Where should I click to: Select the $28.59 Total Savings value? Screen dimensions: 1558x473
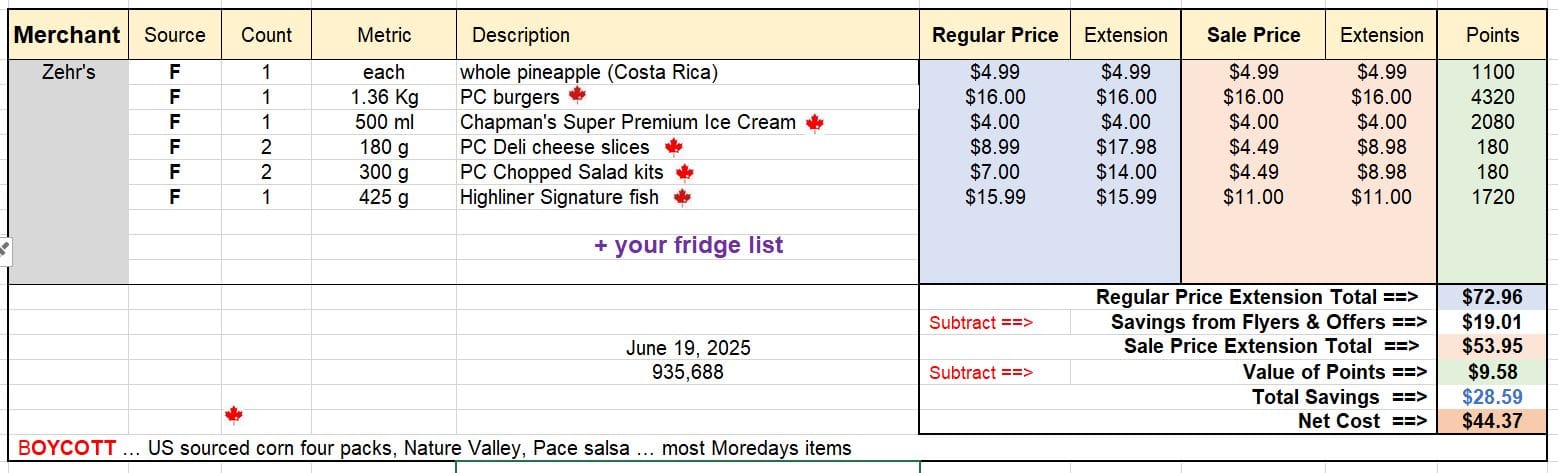[x=1492, y=396]
